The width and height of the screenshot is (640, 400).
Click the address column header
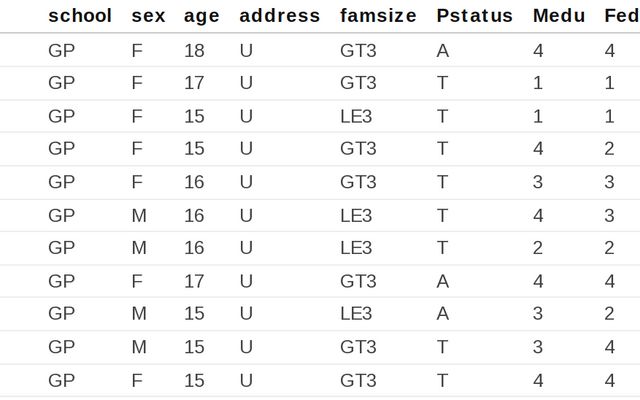tap(280, 16)
